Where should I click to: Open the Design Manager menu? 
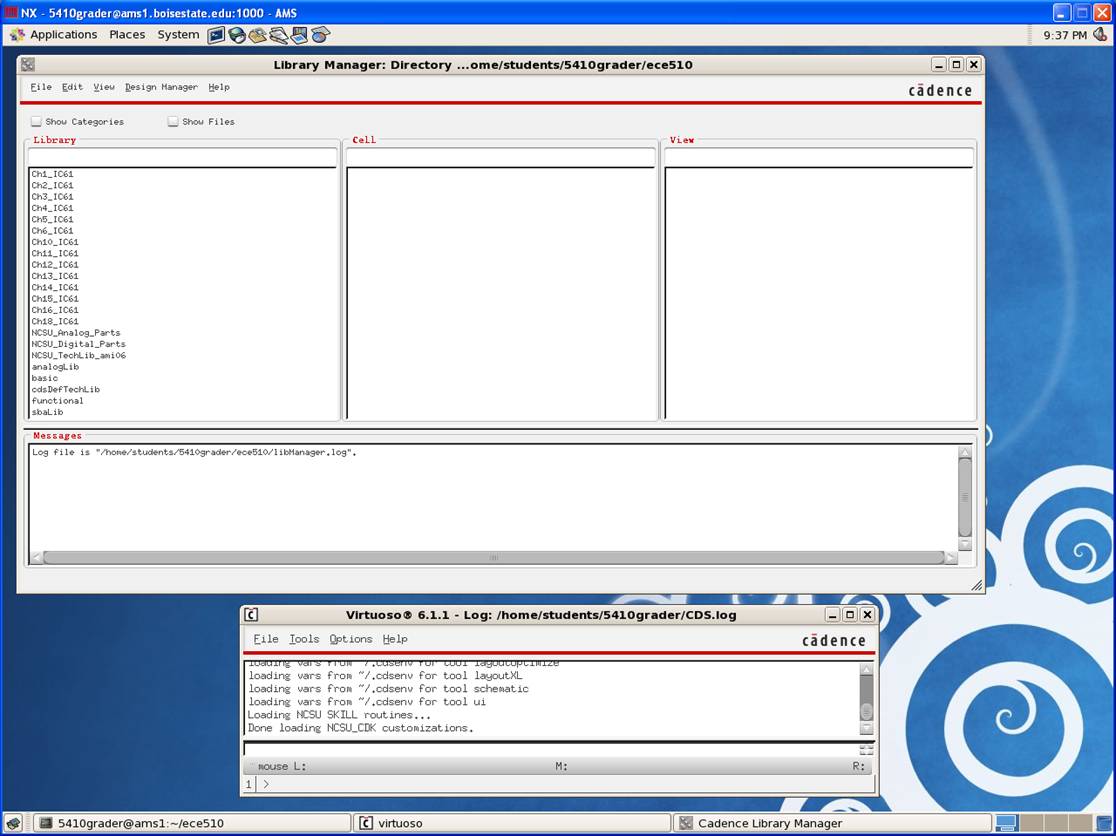click(161, 87)
